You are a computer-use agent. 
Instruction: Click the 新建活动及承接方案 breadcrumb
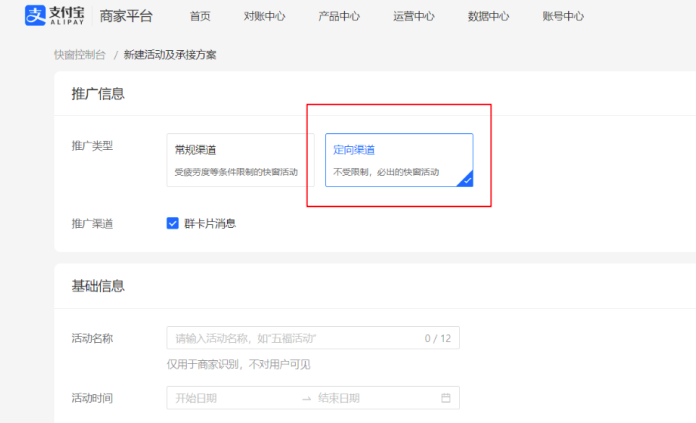(x=170, y=54)
